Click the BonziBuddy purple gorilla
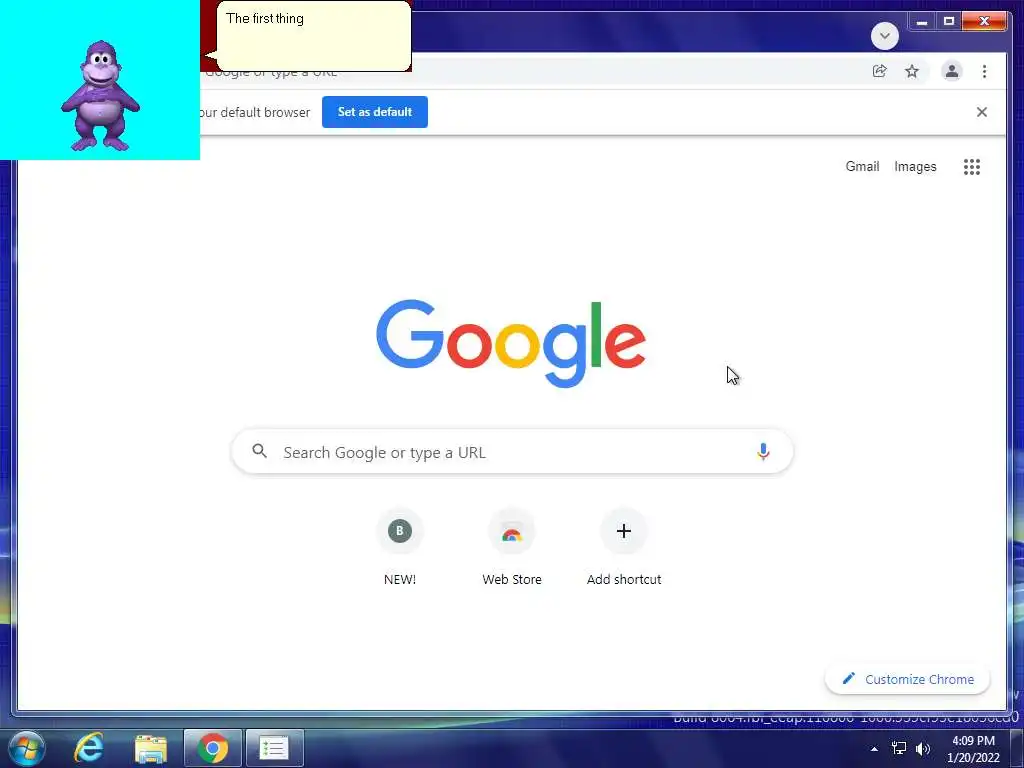This screenshot has height=768, width=1024. click(x=101, y=96)
